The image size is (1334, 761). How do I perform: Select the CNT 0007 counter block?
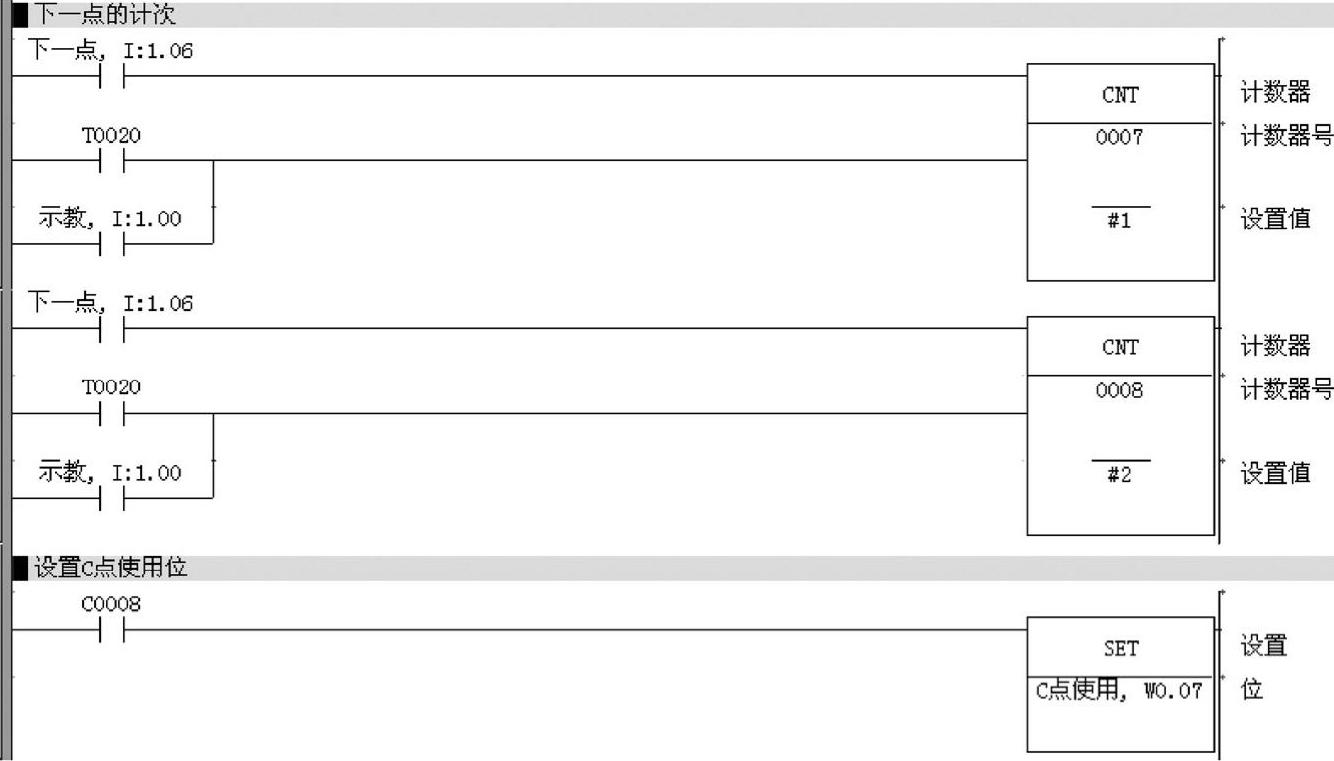coord(1120,172)
